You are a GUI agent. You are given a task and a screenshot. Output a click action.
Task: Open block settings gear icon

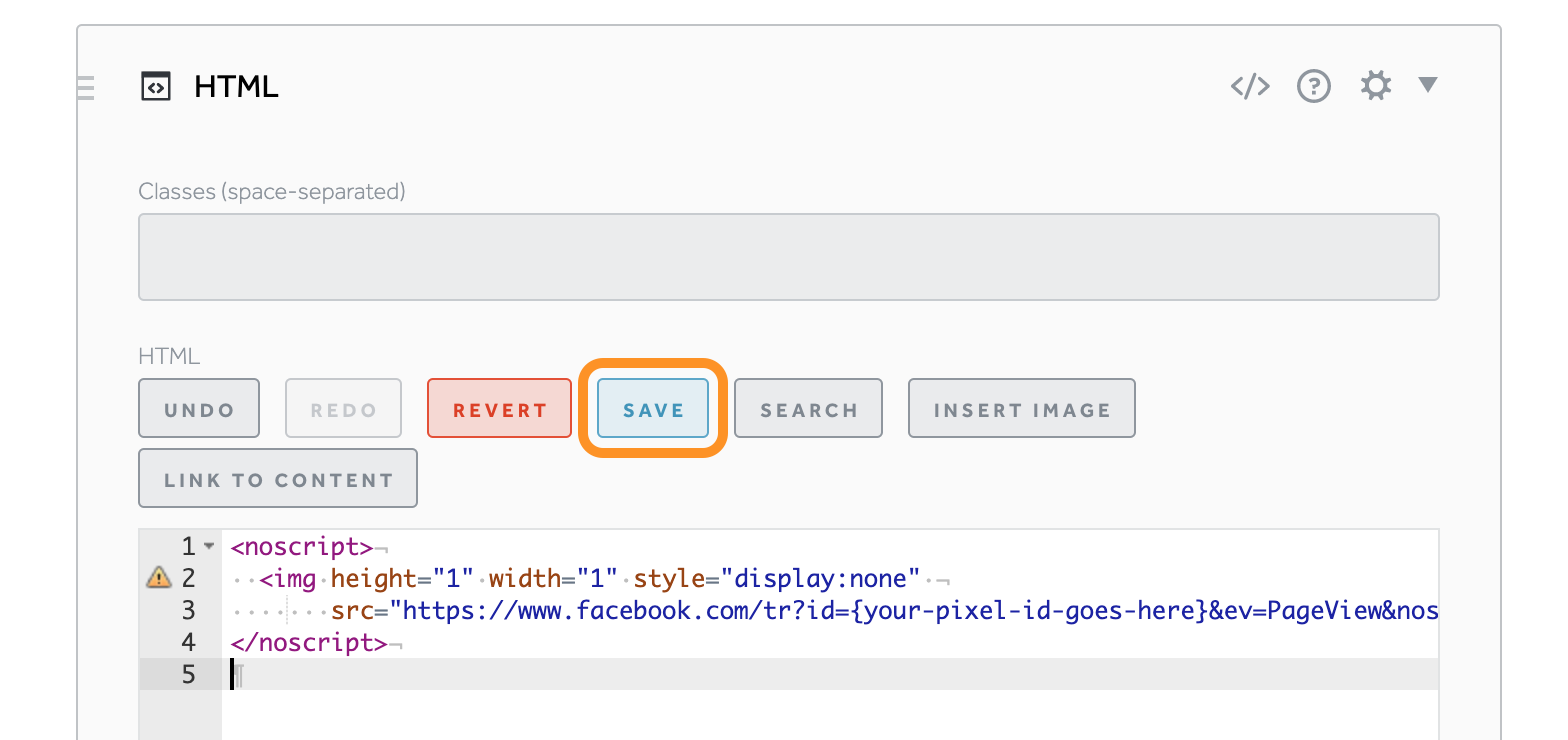click(1376, 85)
